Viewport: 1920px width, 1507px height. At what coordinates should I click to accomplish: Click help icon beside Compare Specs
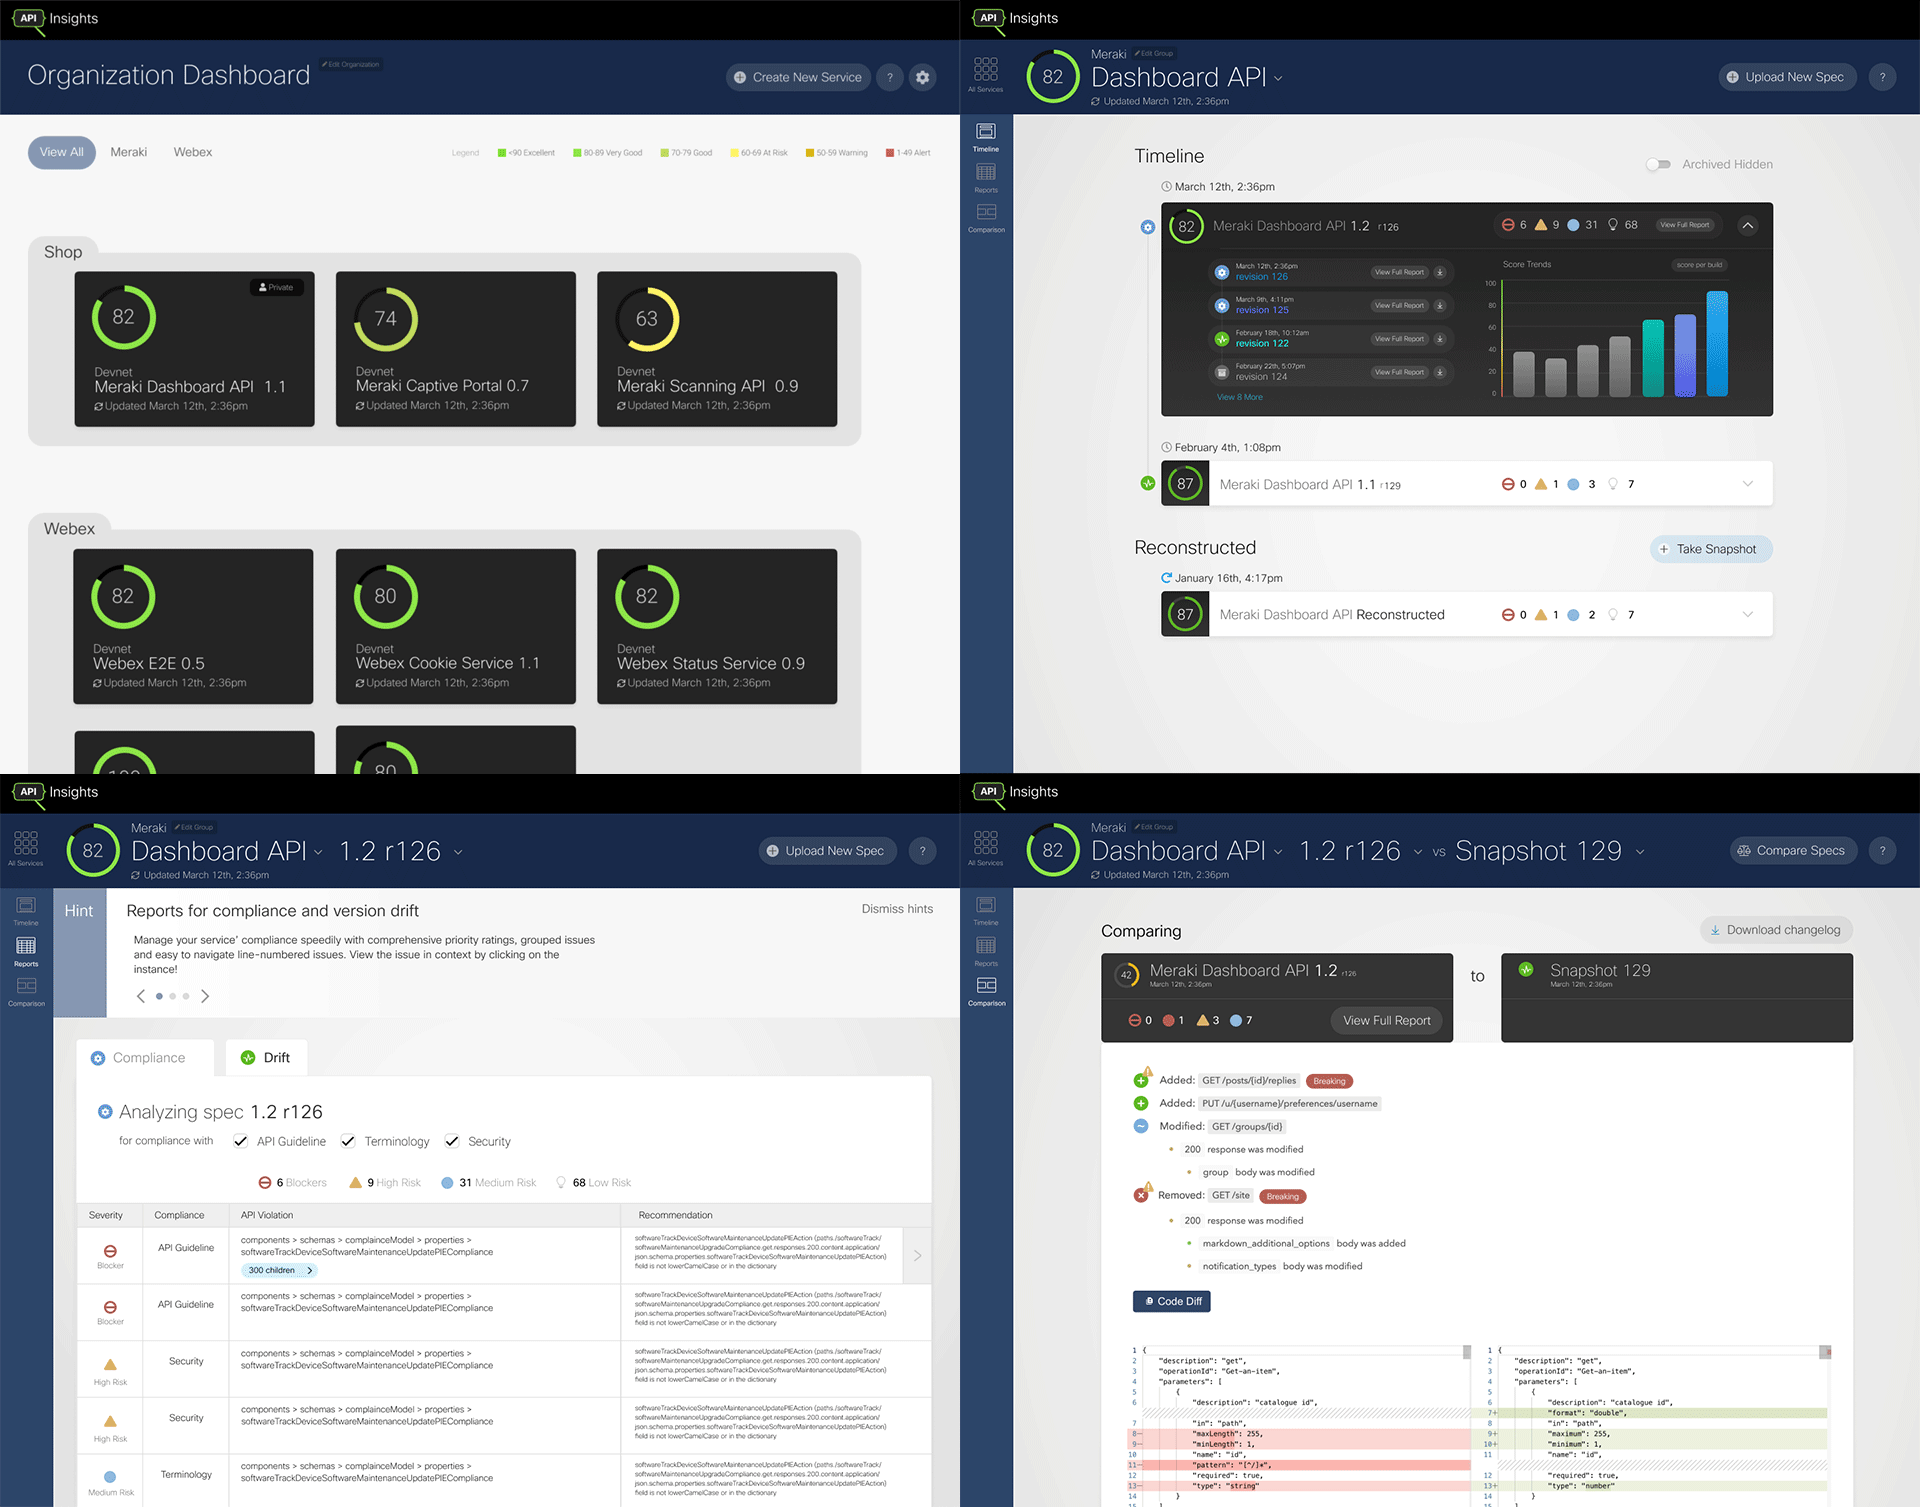coord(1882,850)
